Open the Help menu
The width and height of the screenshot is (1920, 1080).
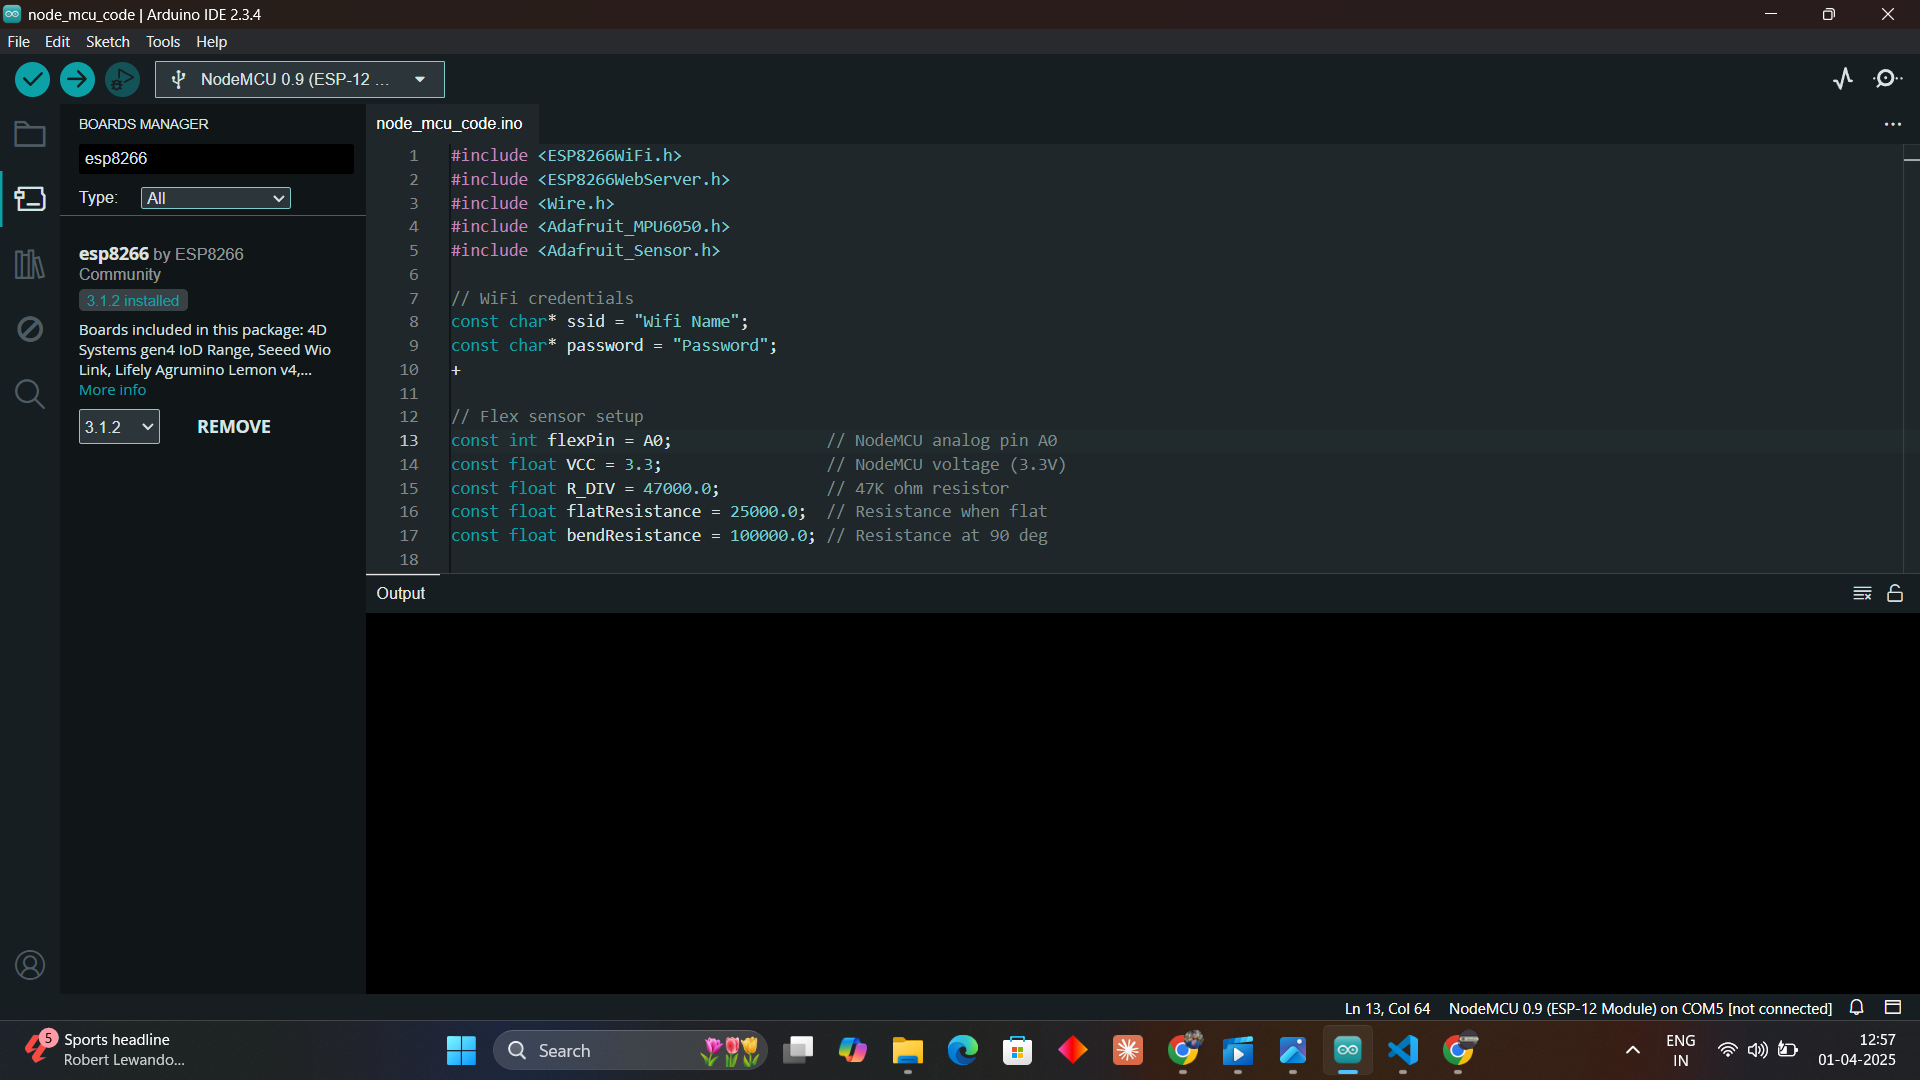pos(211,41)
